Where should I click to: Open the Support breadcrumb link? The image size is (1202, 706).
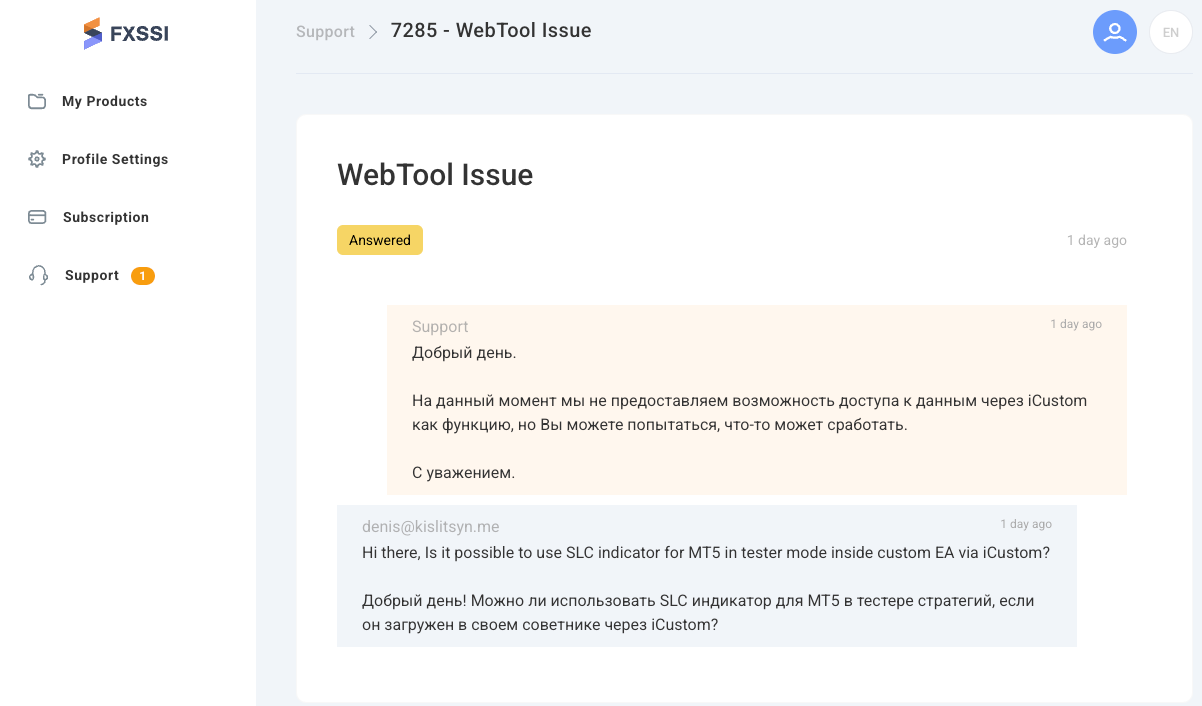[325, 31]
